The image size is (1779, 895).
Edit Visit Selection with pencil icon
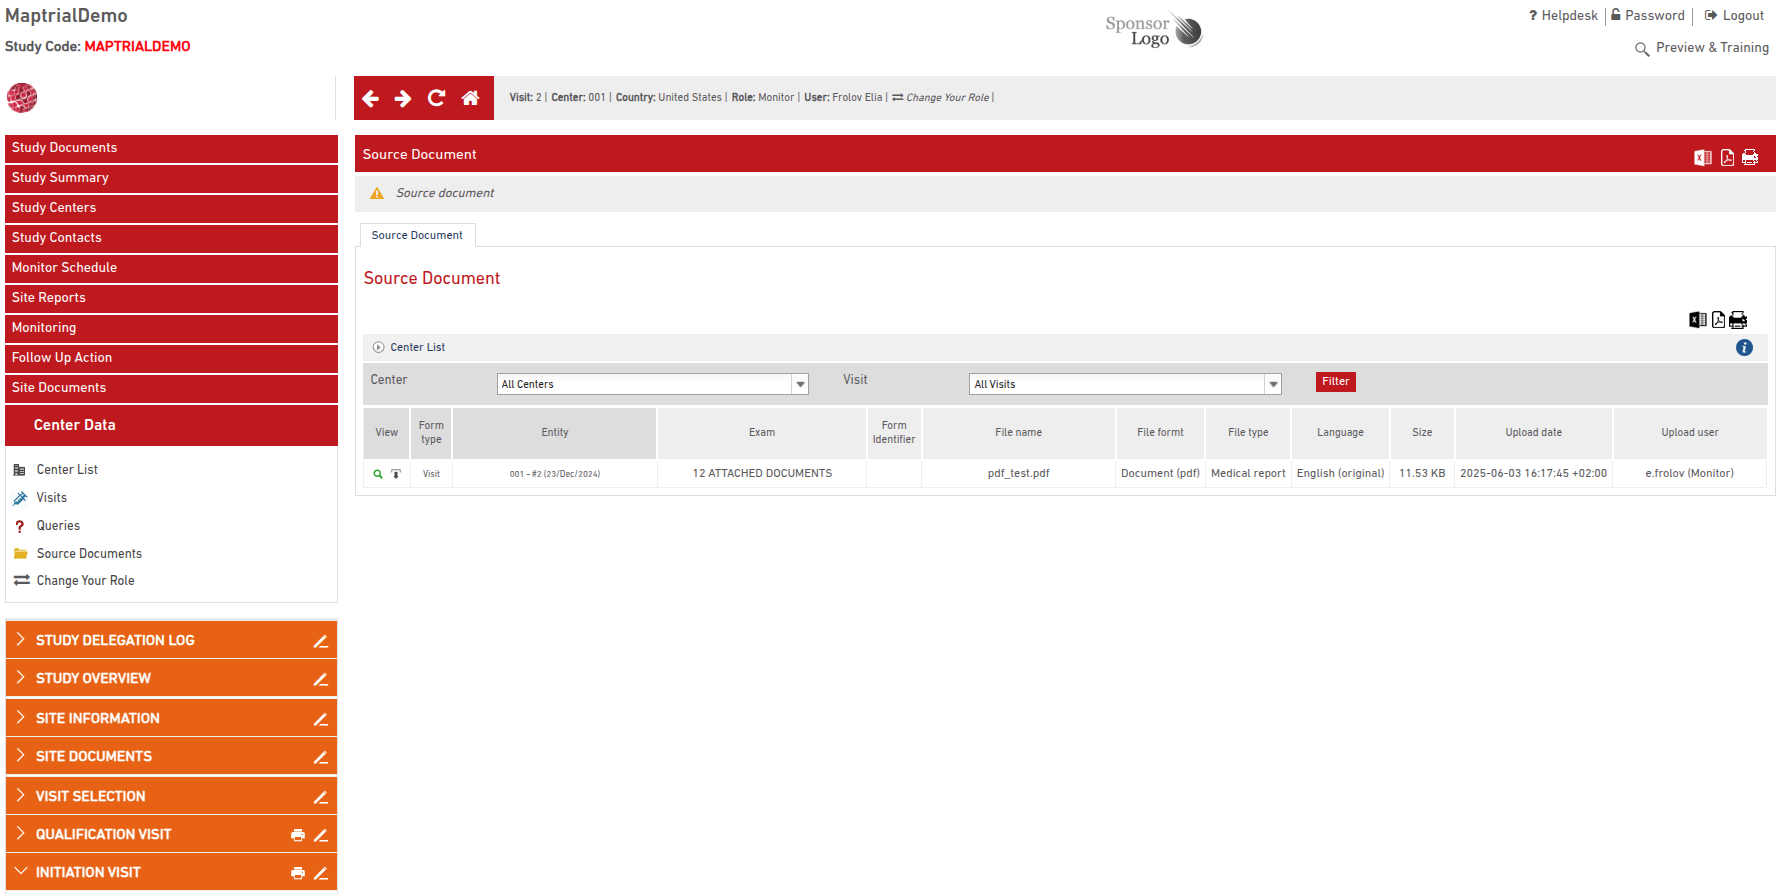tap(321, 797)
